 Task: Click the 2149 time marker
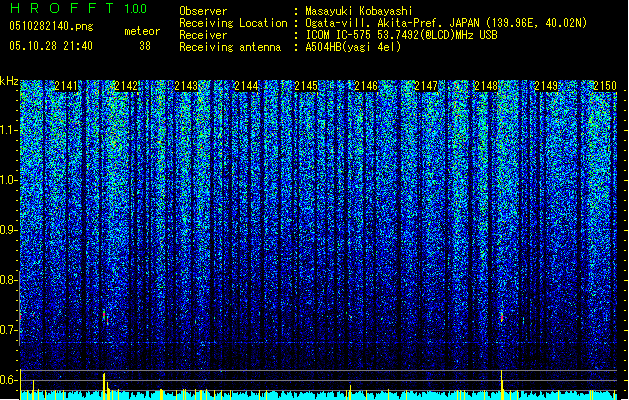[x=546, y=86]
